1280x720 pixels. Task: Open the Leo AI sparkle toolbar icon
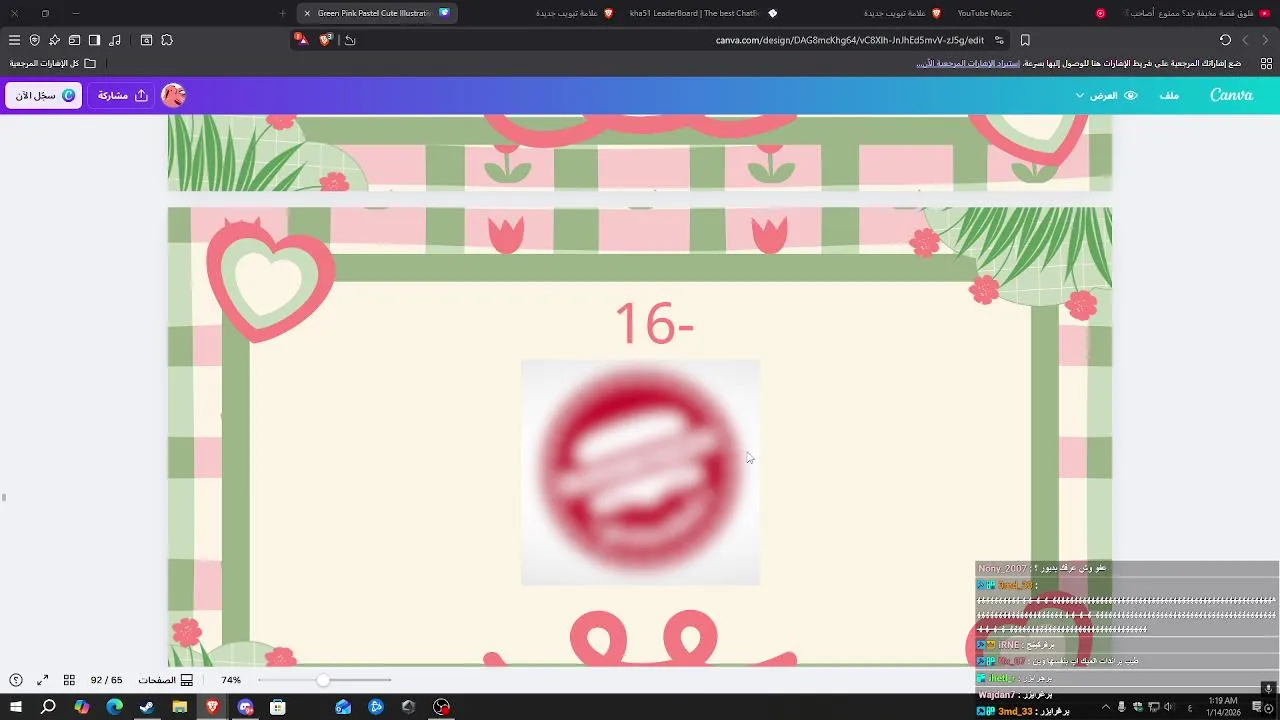(x=54, y=40)
